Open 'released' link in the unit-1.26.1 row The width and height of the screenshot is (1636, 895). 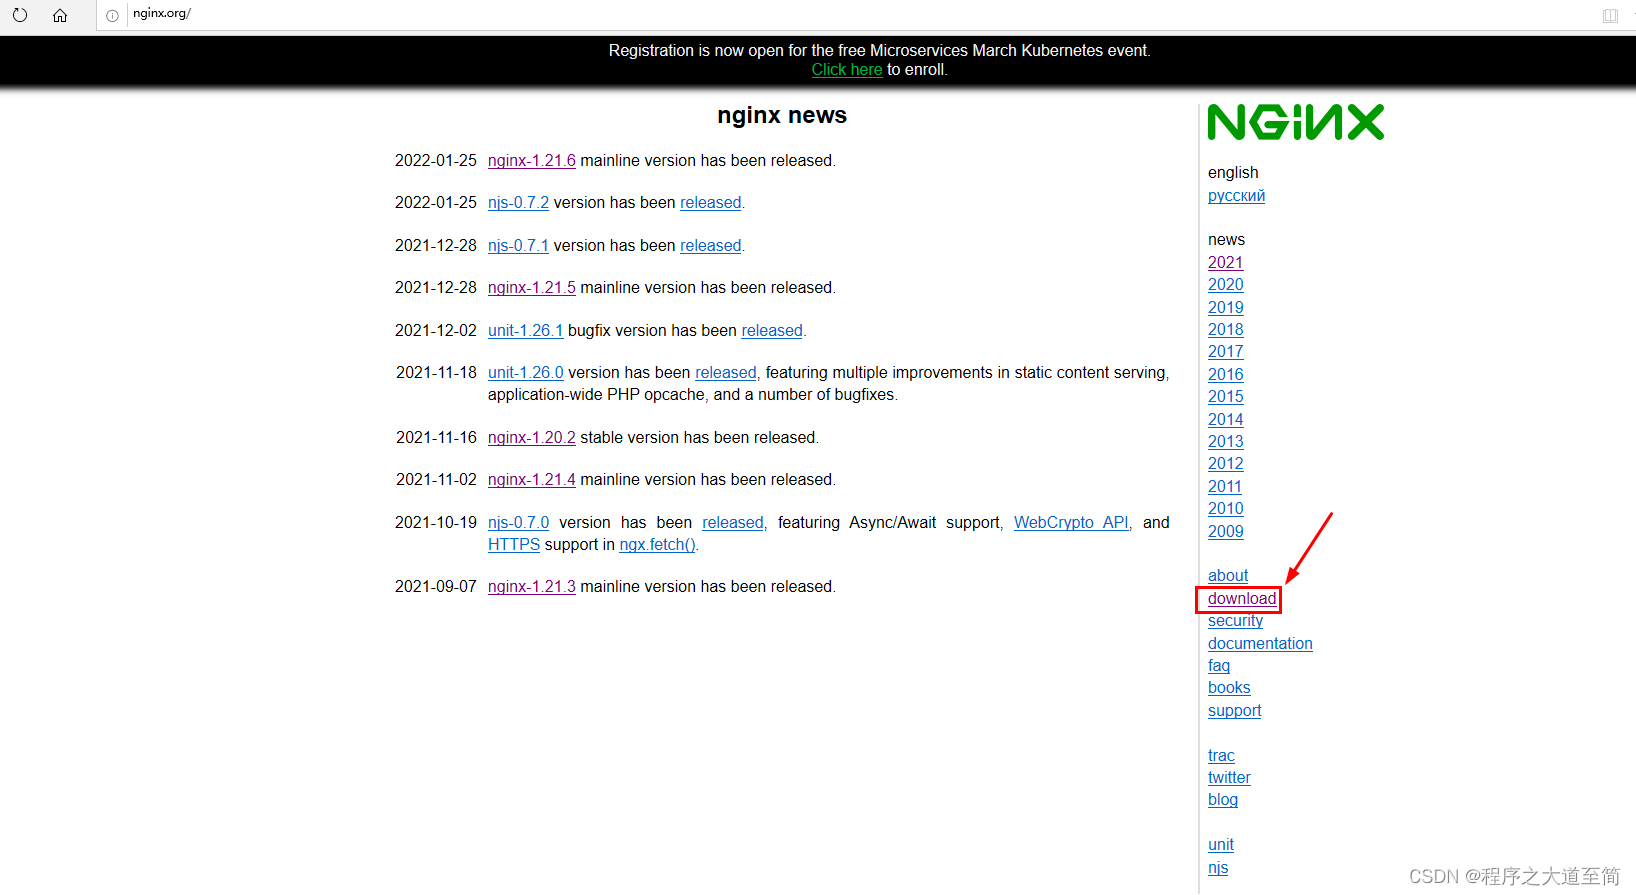[772, 331]
